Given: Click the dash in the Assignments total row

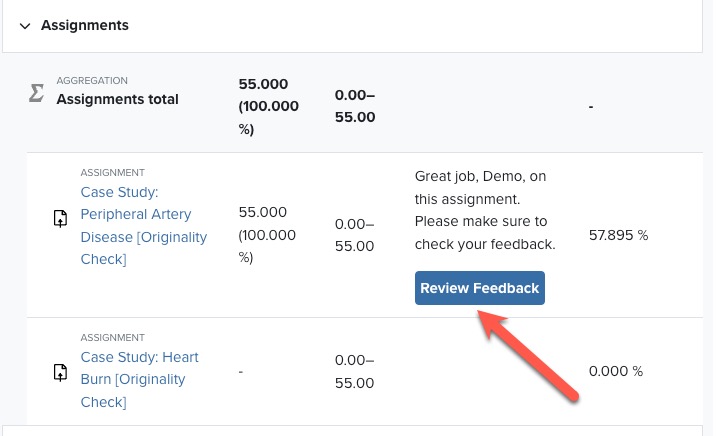Looking at the screenshot, I should click(x=591, y=107).
